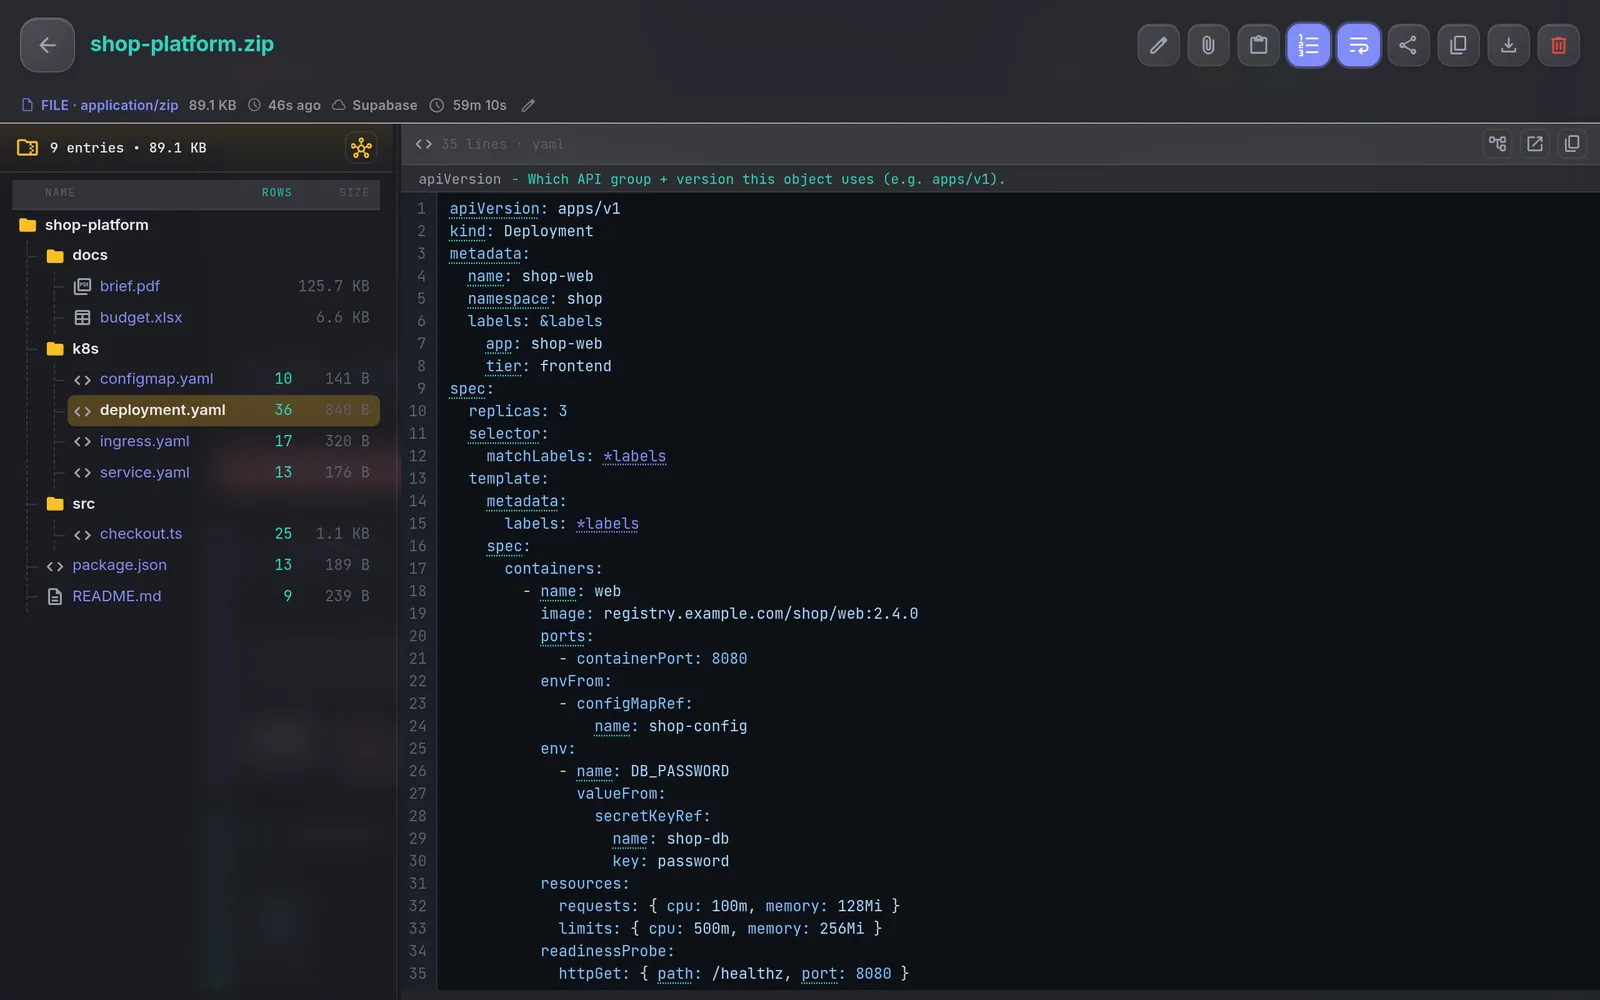Click "registry.example.com/shop/web:2.4.0" image value
The height and width of the screenshot is (1000, 1600).
point(760,614)
